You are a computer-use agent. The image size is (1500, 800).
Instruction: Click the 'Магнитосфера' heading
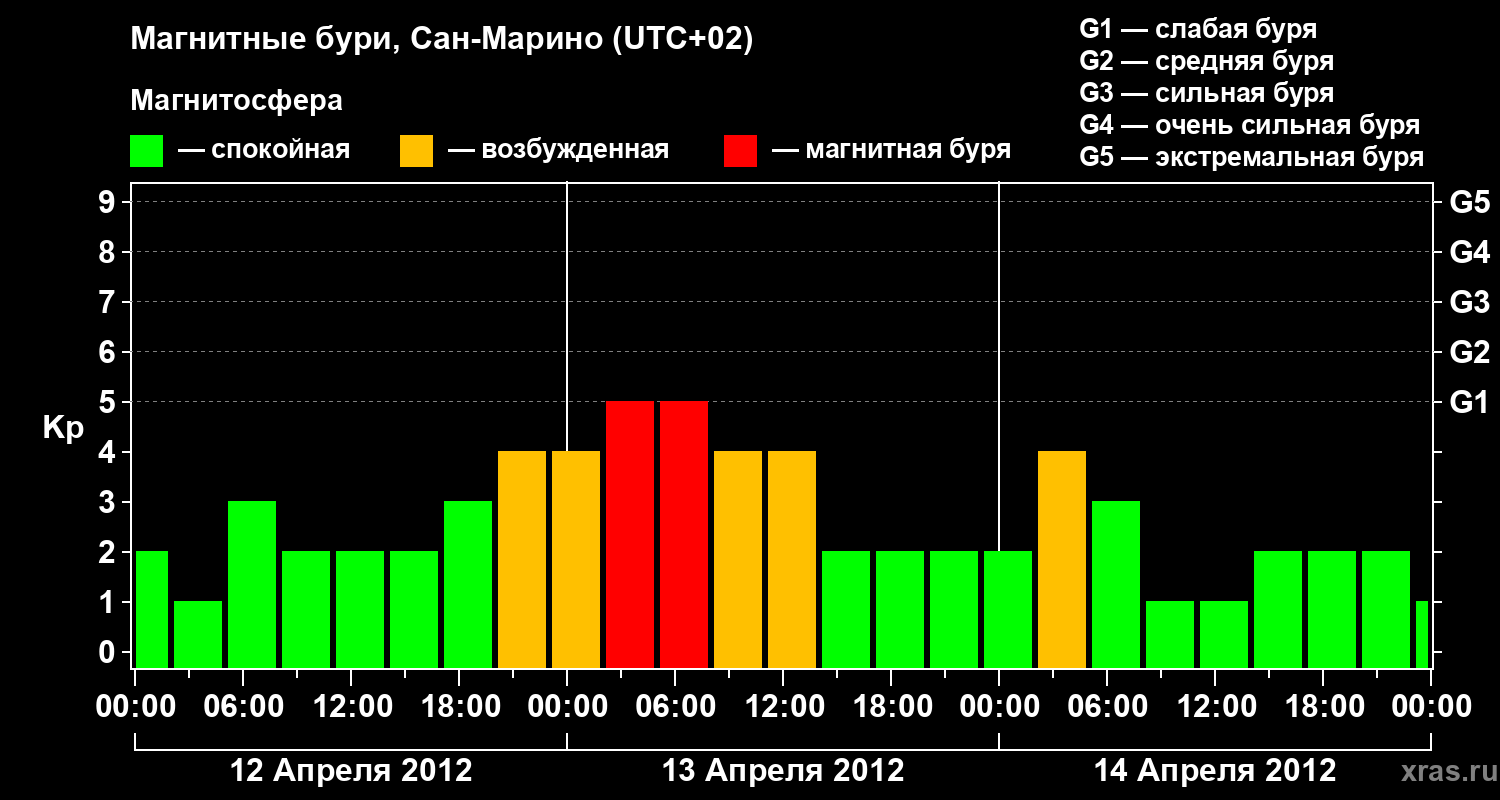(236, 101)
